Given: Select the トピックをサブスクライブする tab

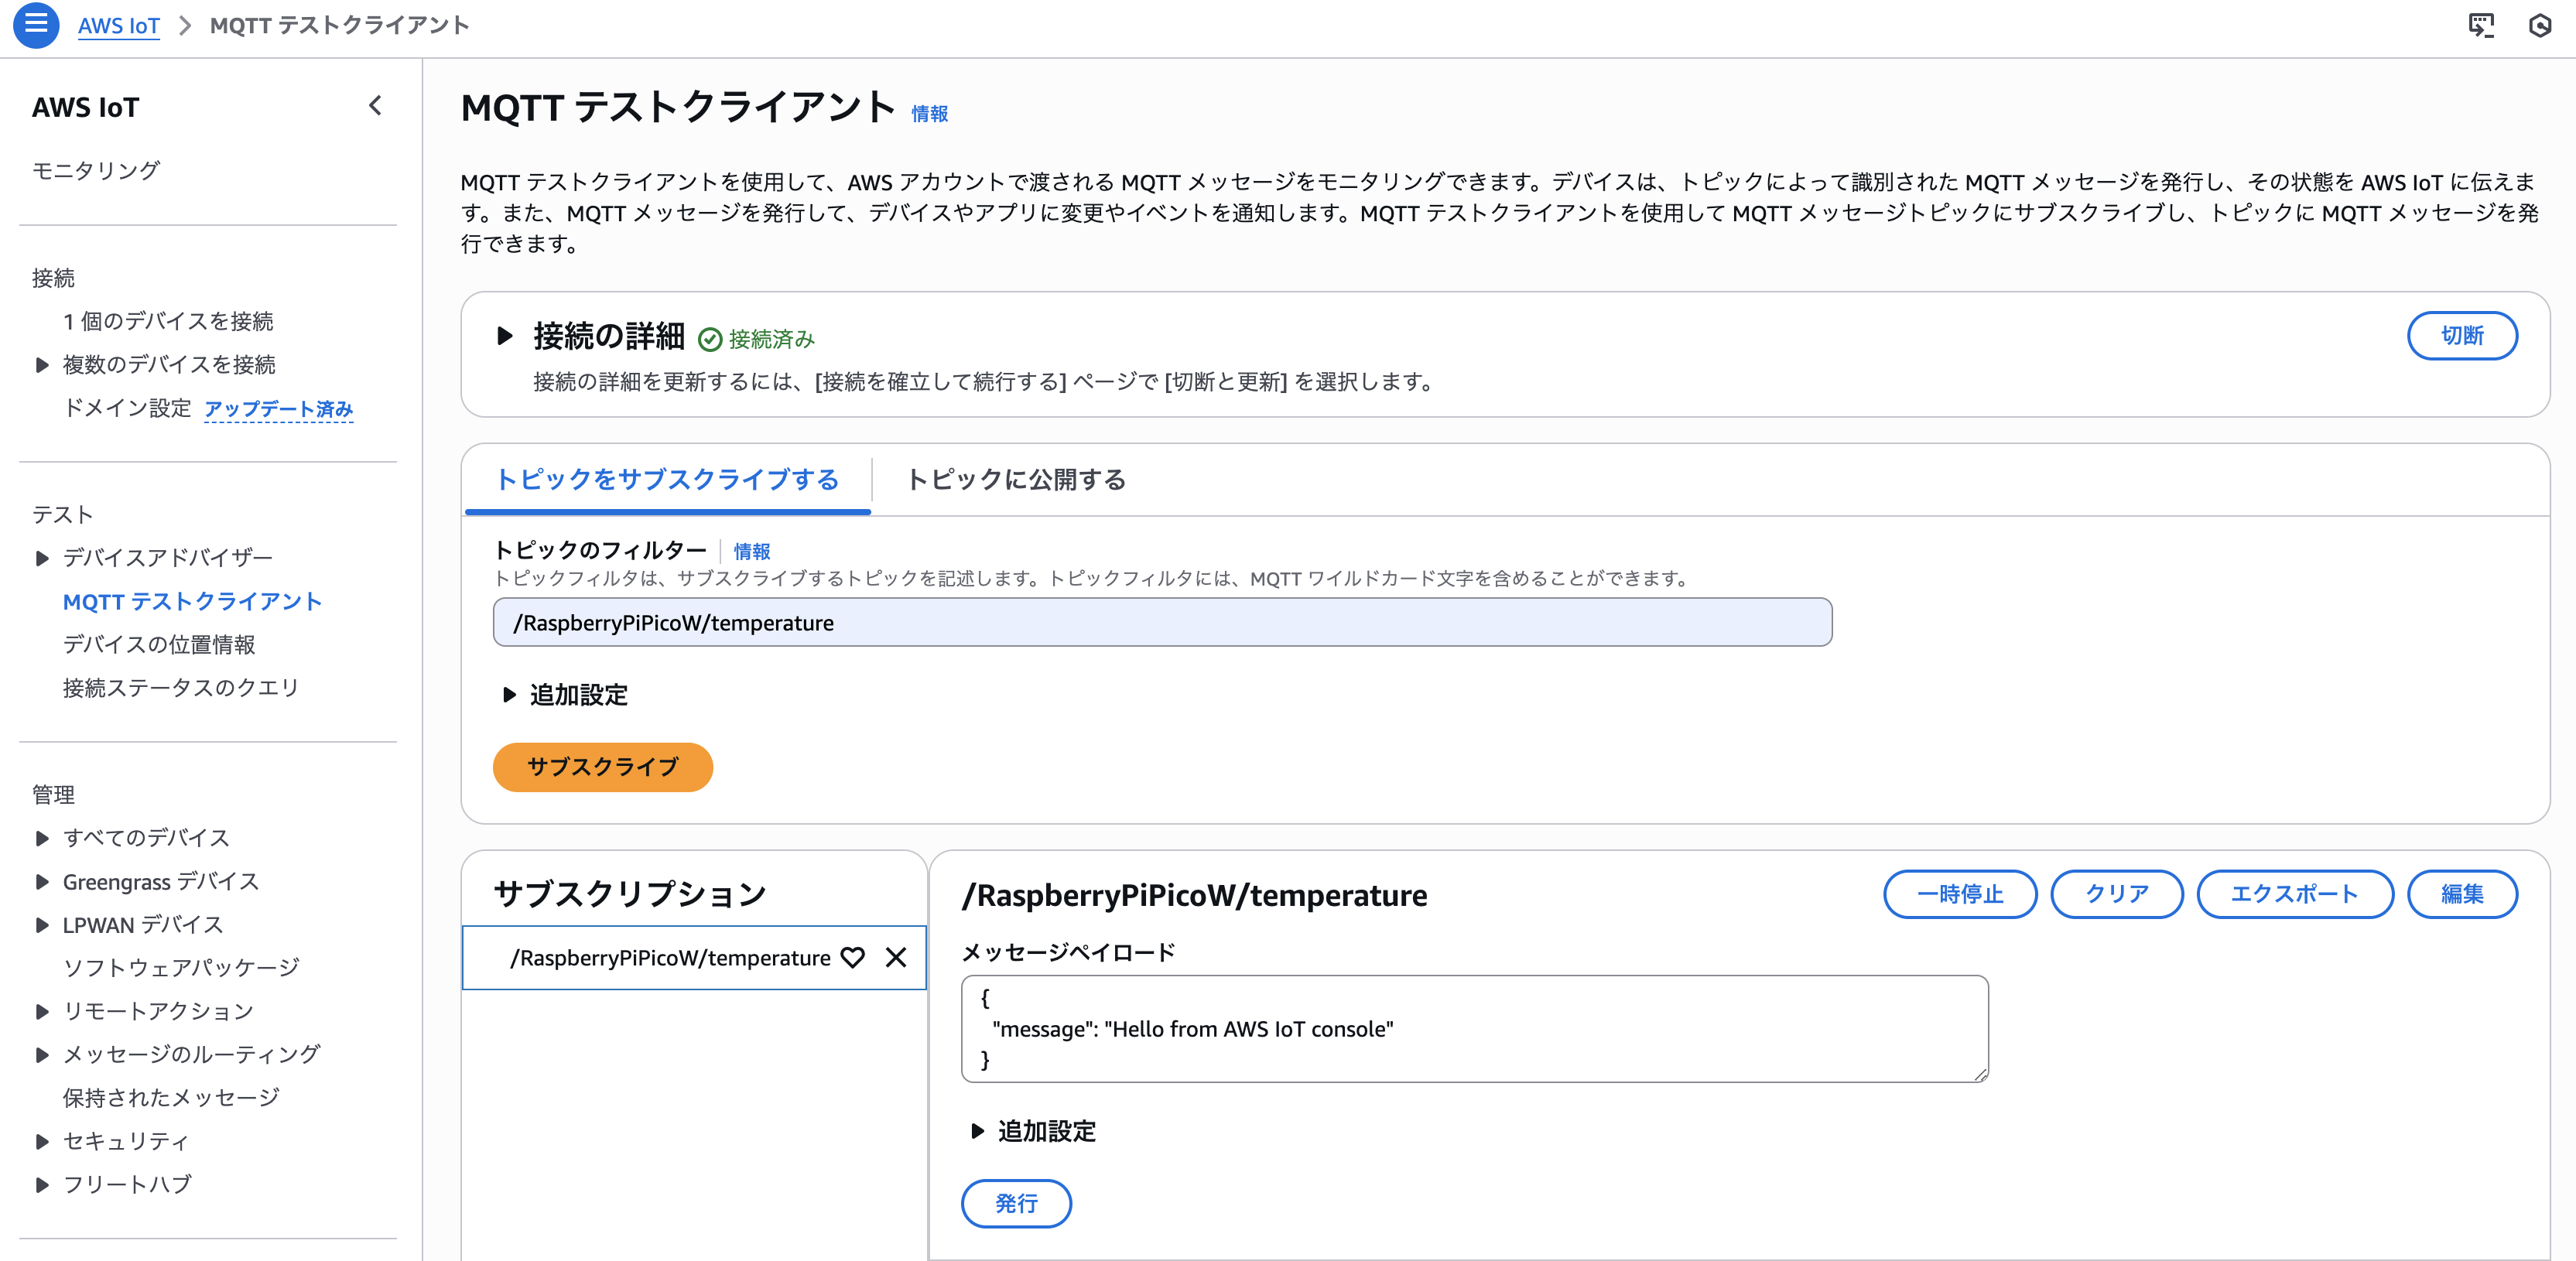Looking at the screenshot, I should (x=667, y=480).
